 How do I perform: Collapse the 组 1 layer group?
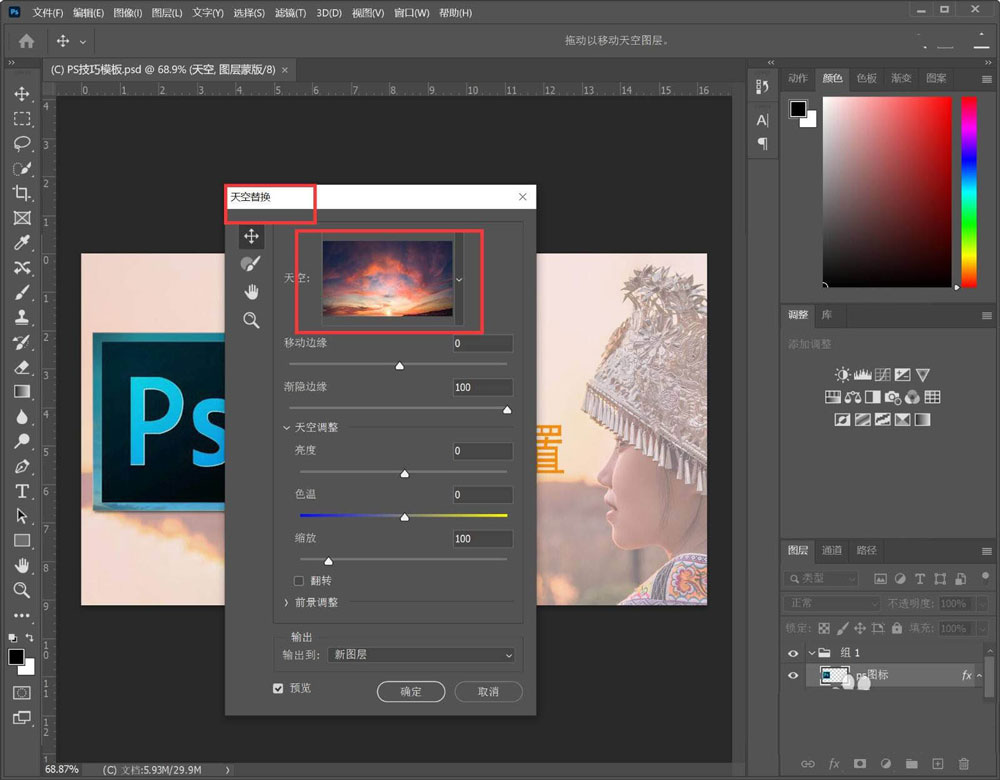pyautogui.click(x=812, y=652)
